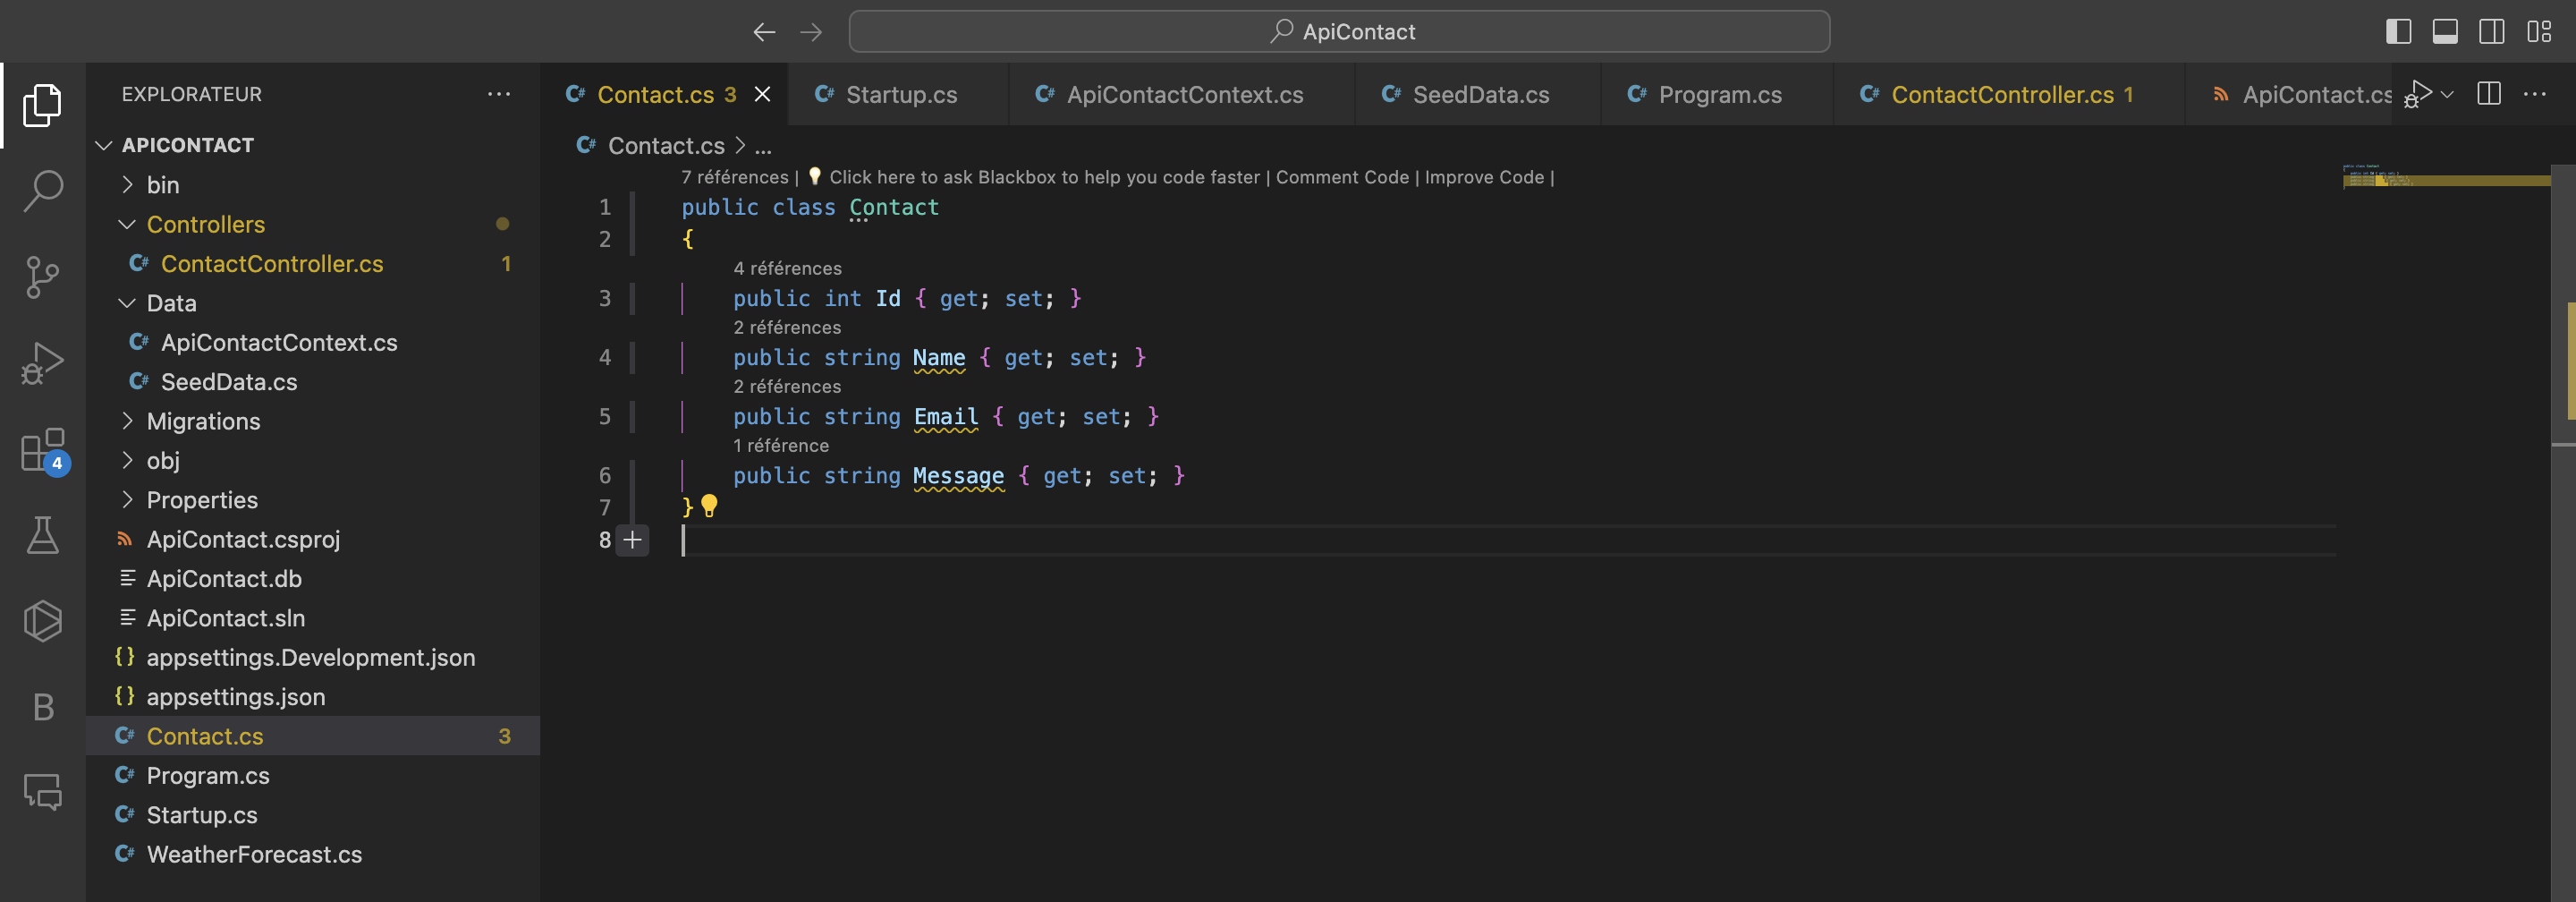
Task: Click the Blackbox lightbulb in code lens
Action: pyautogui.click(x=814, y=176)
